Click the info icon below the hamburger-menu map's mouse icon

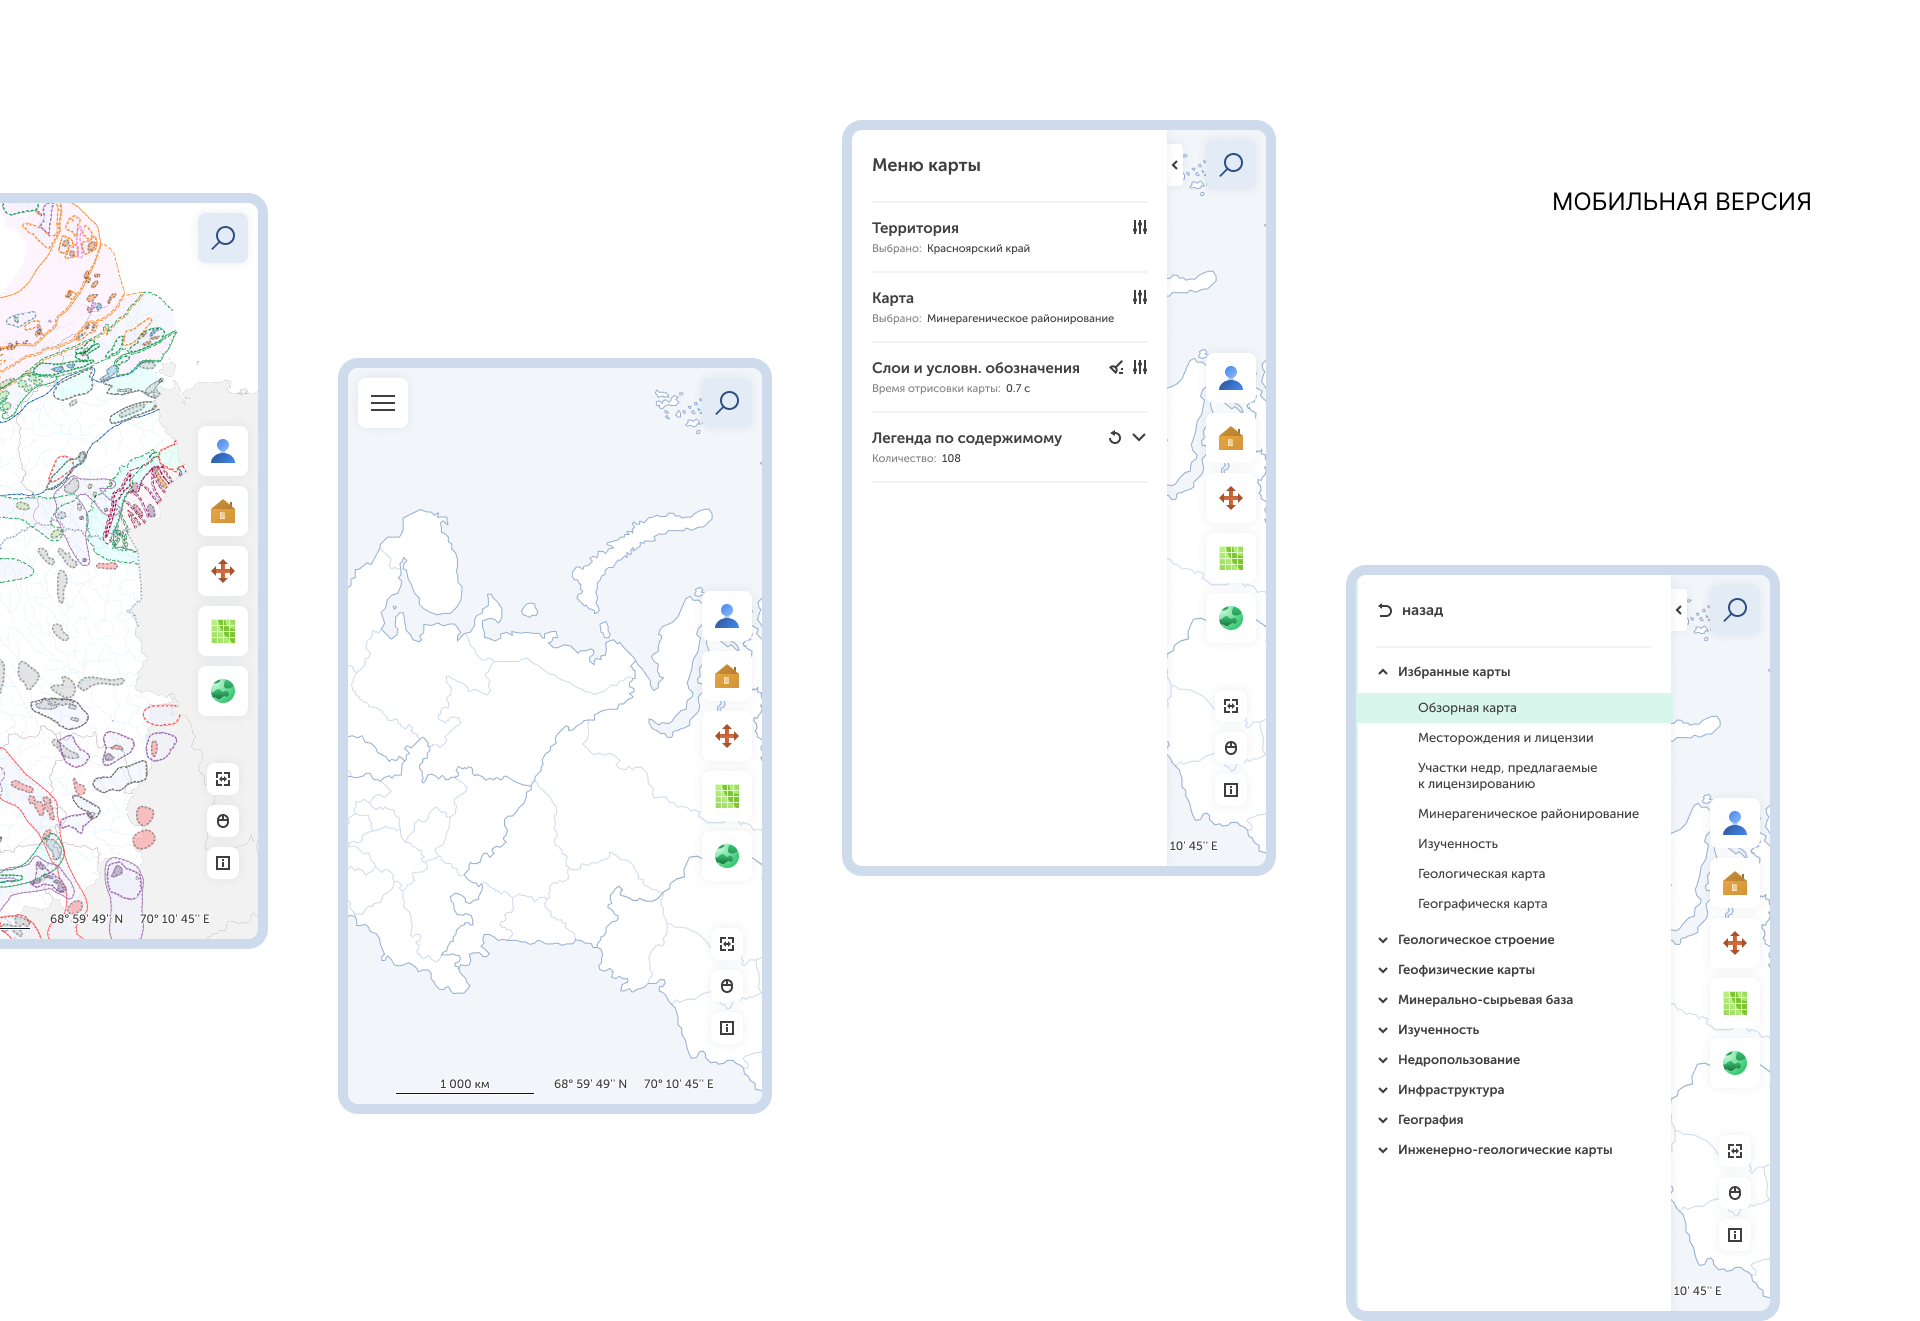point(727,1028)
